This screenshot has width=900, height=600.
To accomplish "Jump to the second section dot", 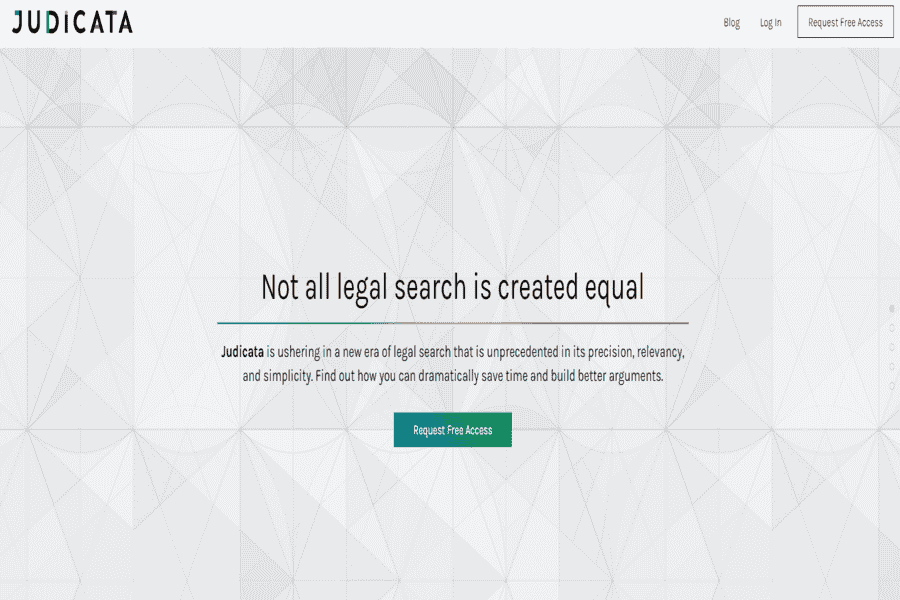I will [892, 328].
